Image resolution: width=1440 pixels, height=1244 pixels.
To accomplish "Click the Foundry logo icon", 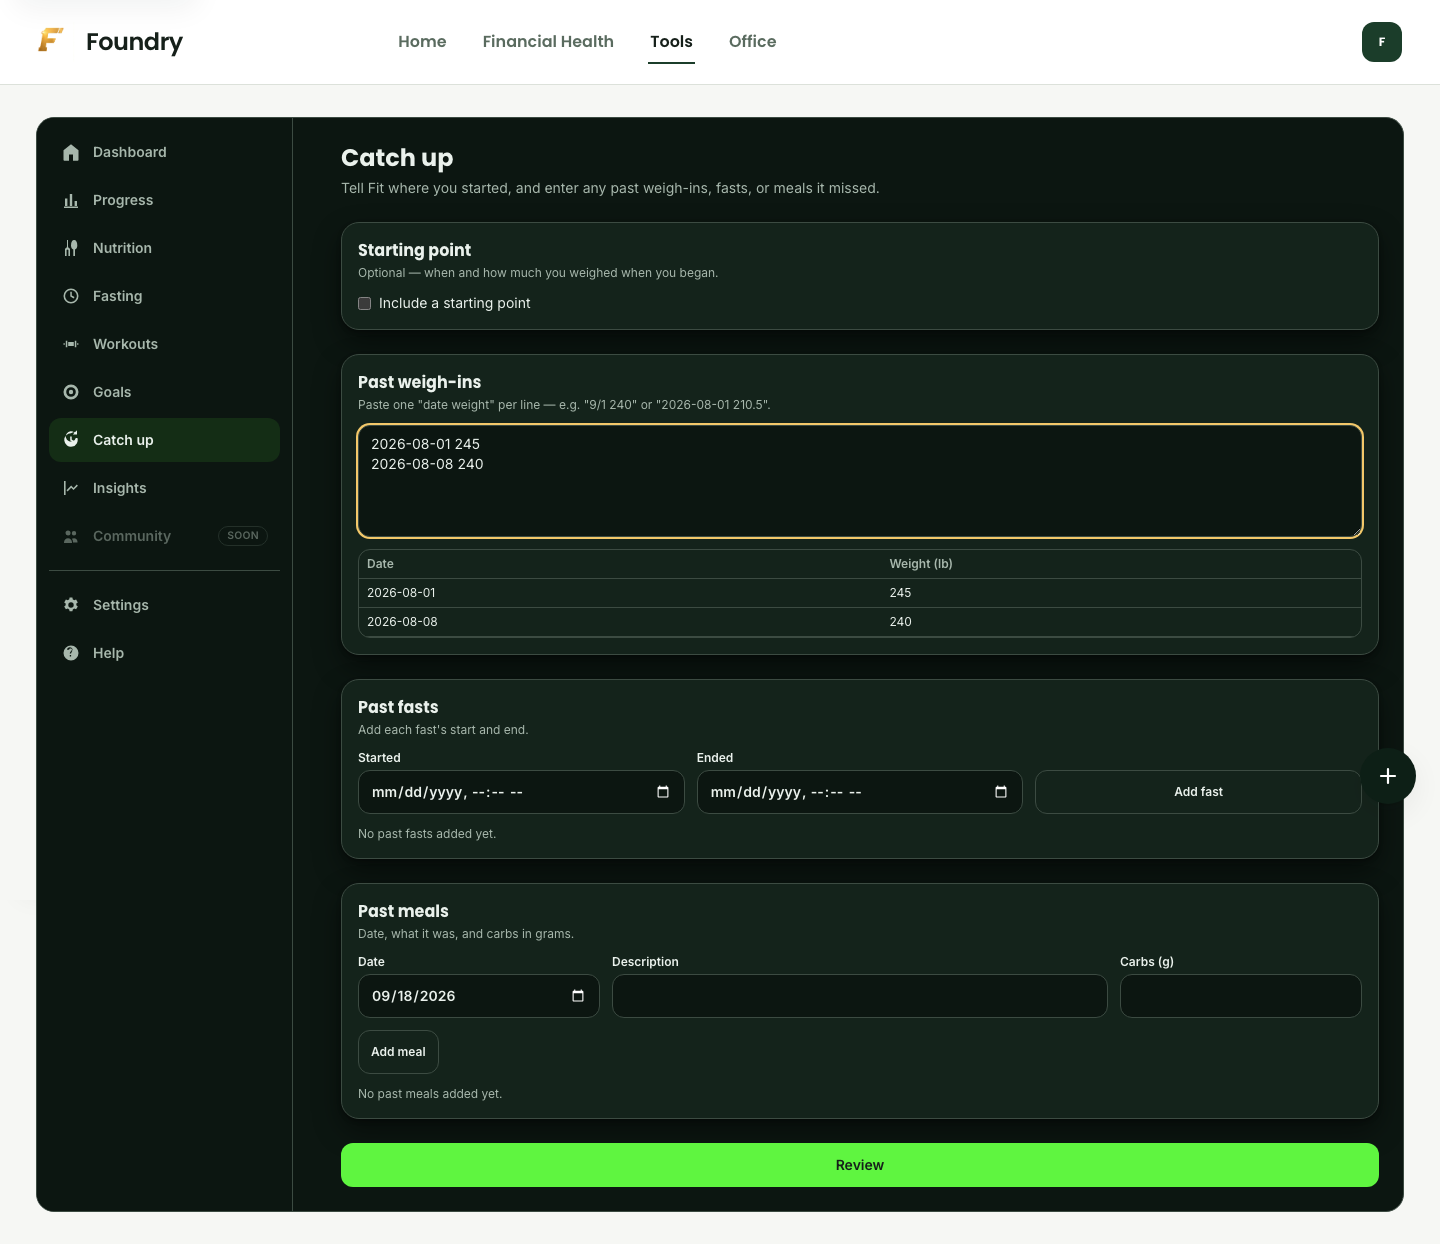I will click(51, 41).
